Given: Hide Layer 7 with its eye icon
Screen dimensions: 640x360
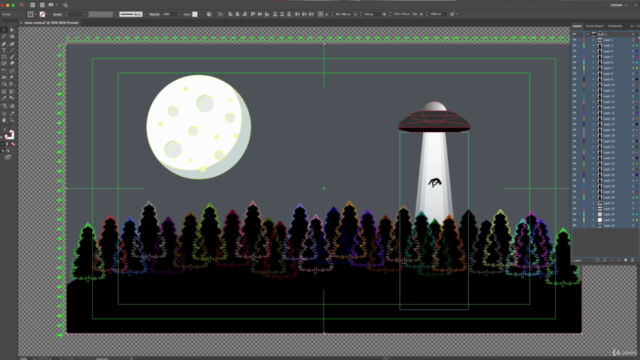Looking at the screenshot, I should tap(575, 68).
